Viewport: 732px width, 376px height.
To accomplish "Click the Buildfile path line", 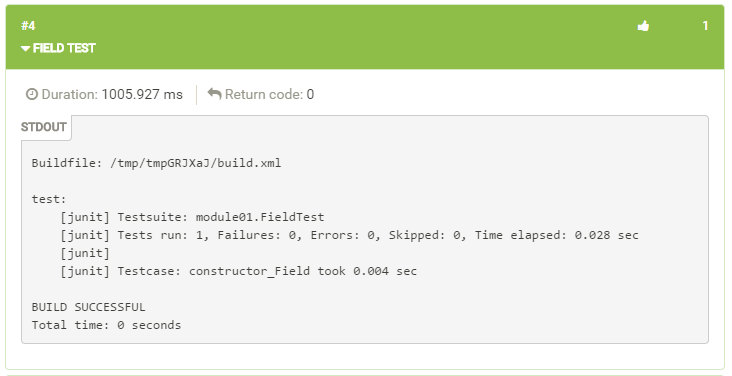I will (x=156, y=163).
